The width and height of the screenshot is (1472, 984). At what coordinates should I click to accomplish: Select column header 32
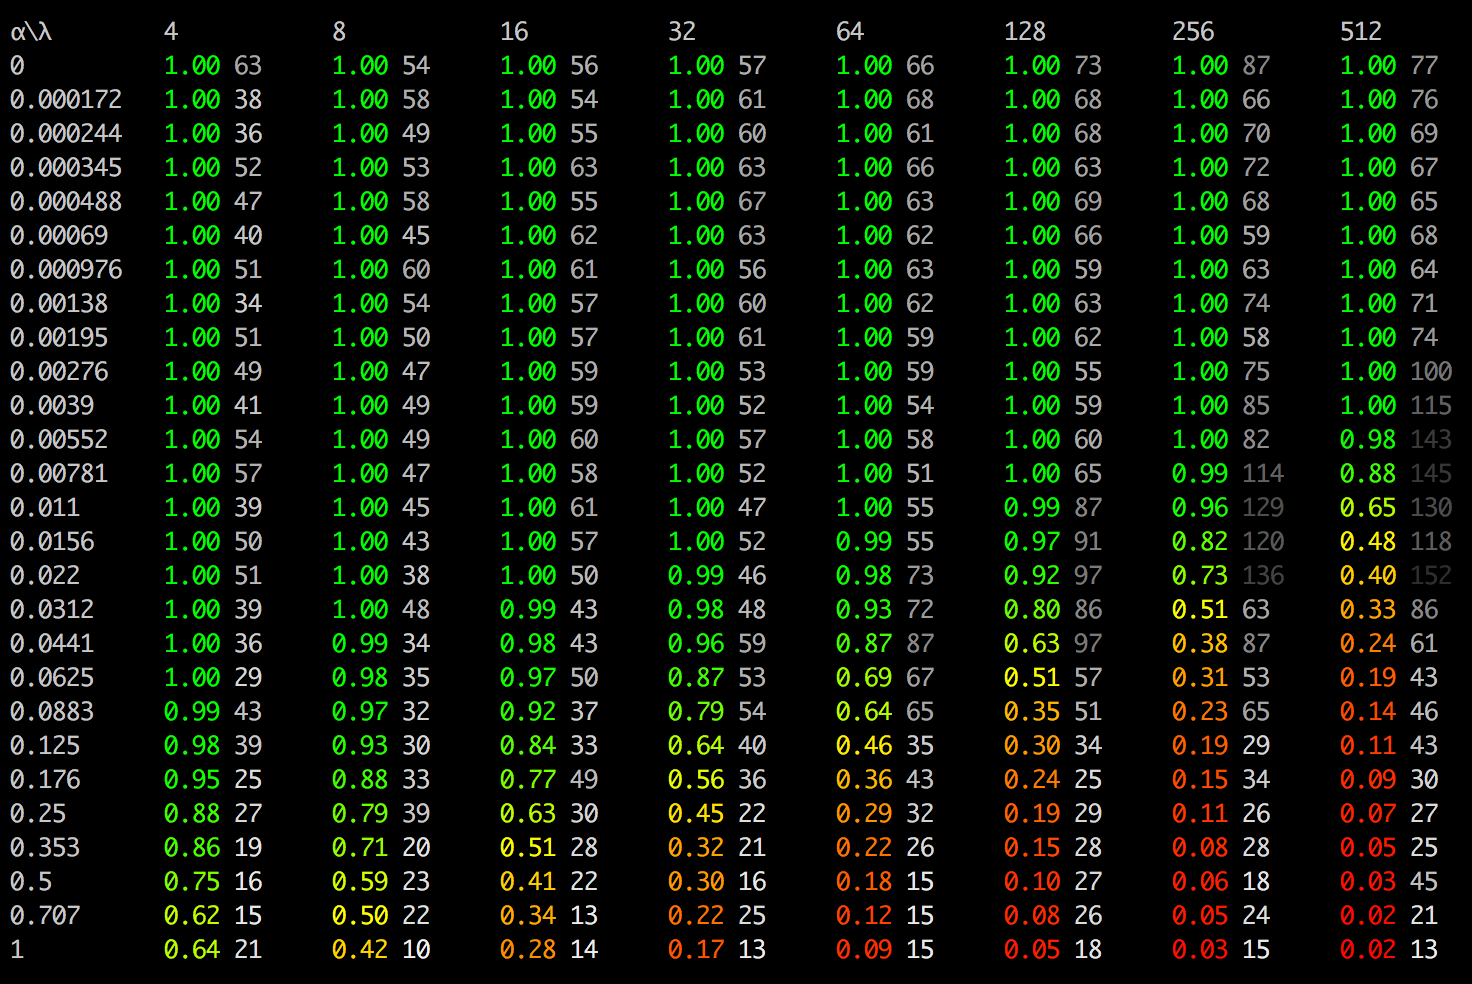(682, 32)
